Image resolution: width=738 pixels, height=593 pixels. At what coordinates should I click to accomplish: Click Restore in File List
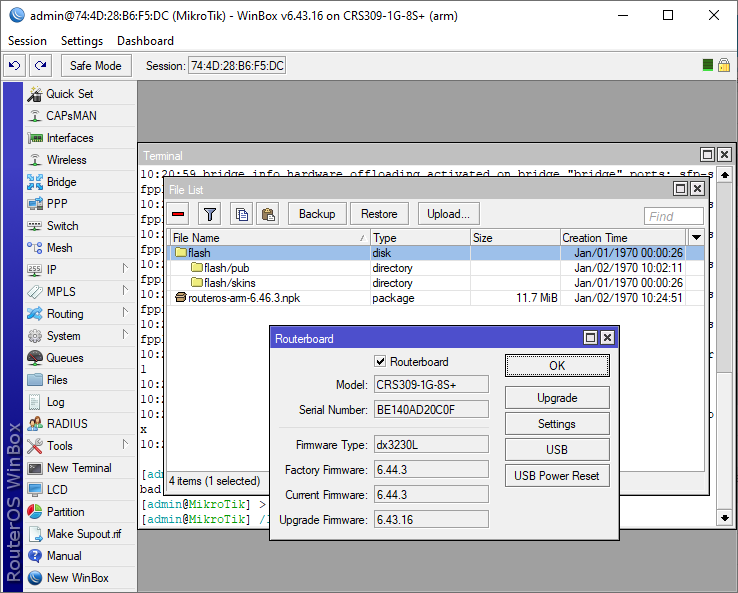tap(379, 214)
